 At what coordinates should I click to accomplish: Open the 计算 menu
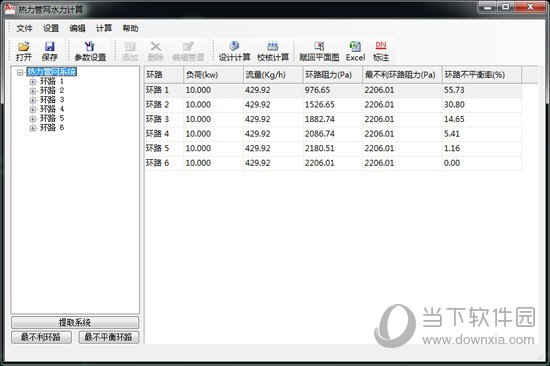(104, 28)
